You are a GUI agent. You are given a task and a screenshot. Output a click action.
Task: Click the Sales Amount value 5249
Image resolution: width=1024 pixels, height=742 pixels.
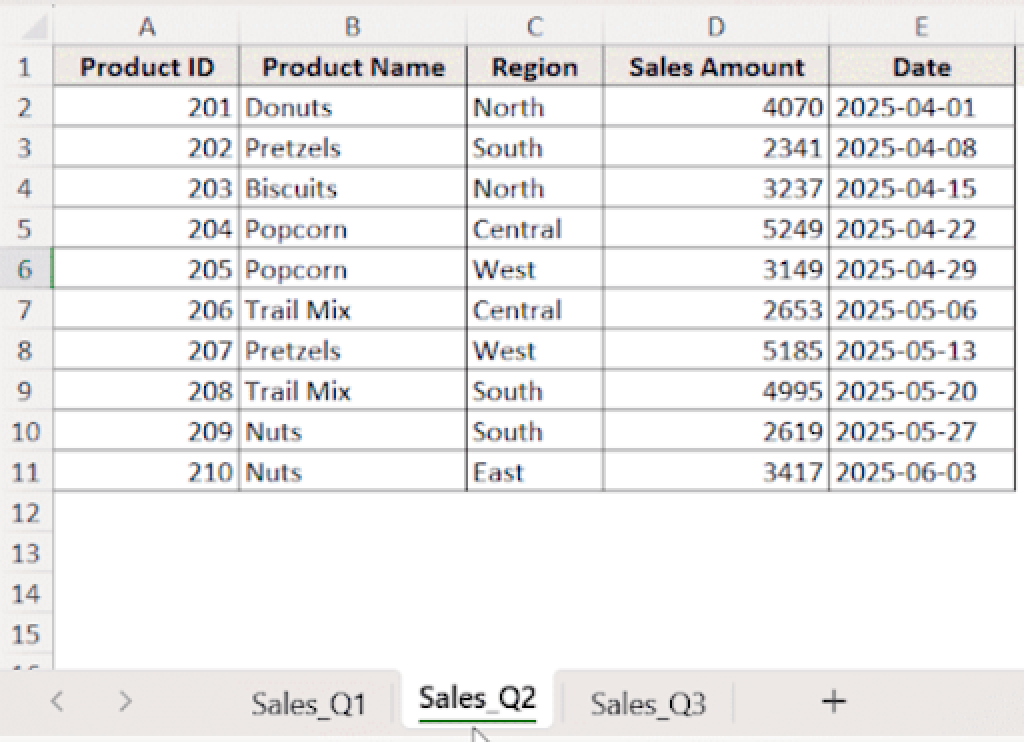tap(715, 228)
